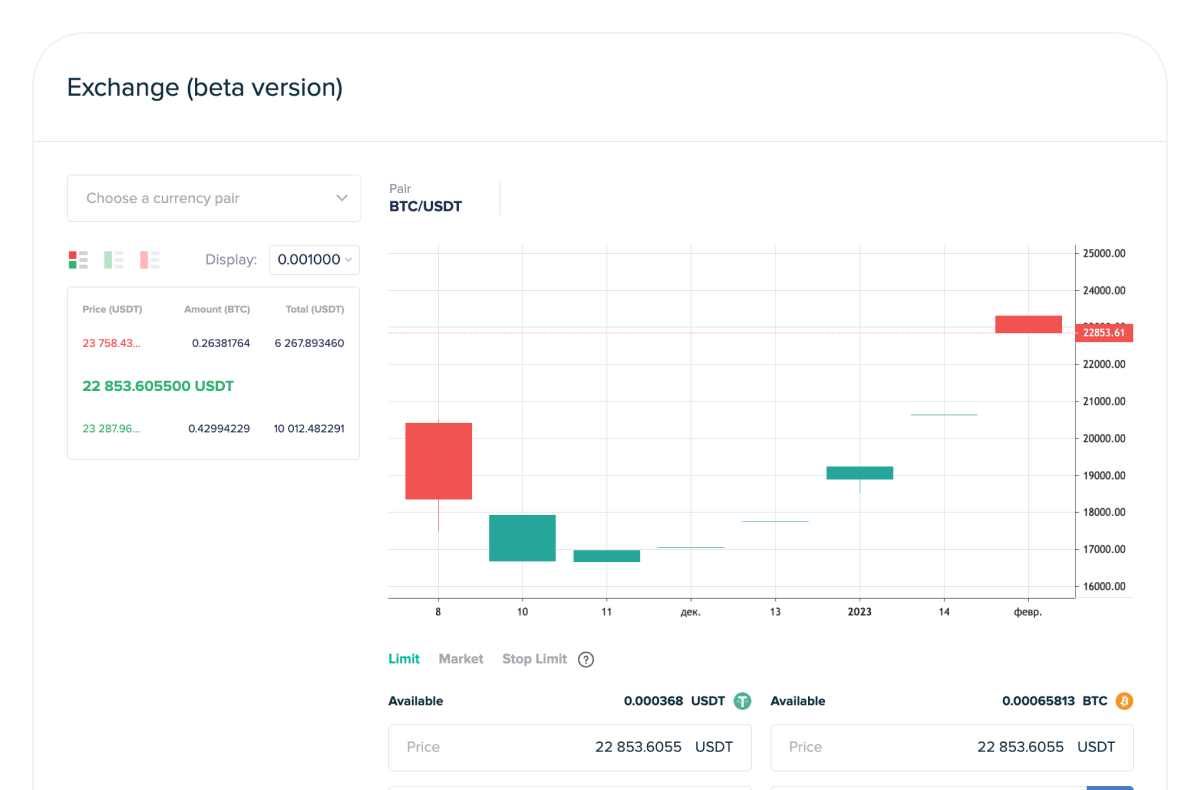This screenshot has width=1200, height=790.
Task: Open the Stop Limit help question mark
Action: pyautogui.click(x=586, y=659)
